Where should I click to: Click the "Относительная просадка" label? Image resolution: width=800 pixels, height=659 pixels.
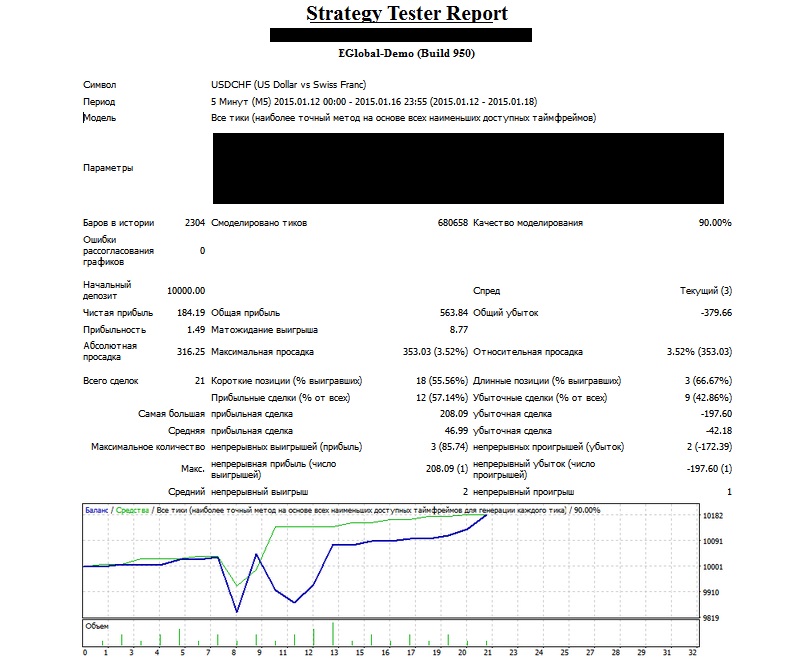point(528,352)
